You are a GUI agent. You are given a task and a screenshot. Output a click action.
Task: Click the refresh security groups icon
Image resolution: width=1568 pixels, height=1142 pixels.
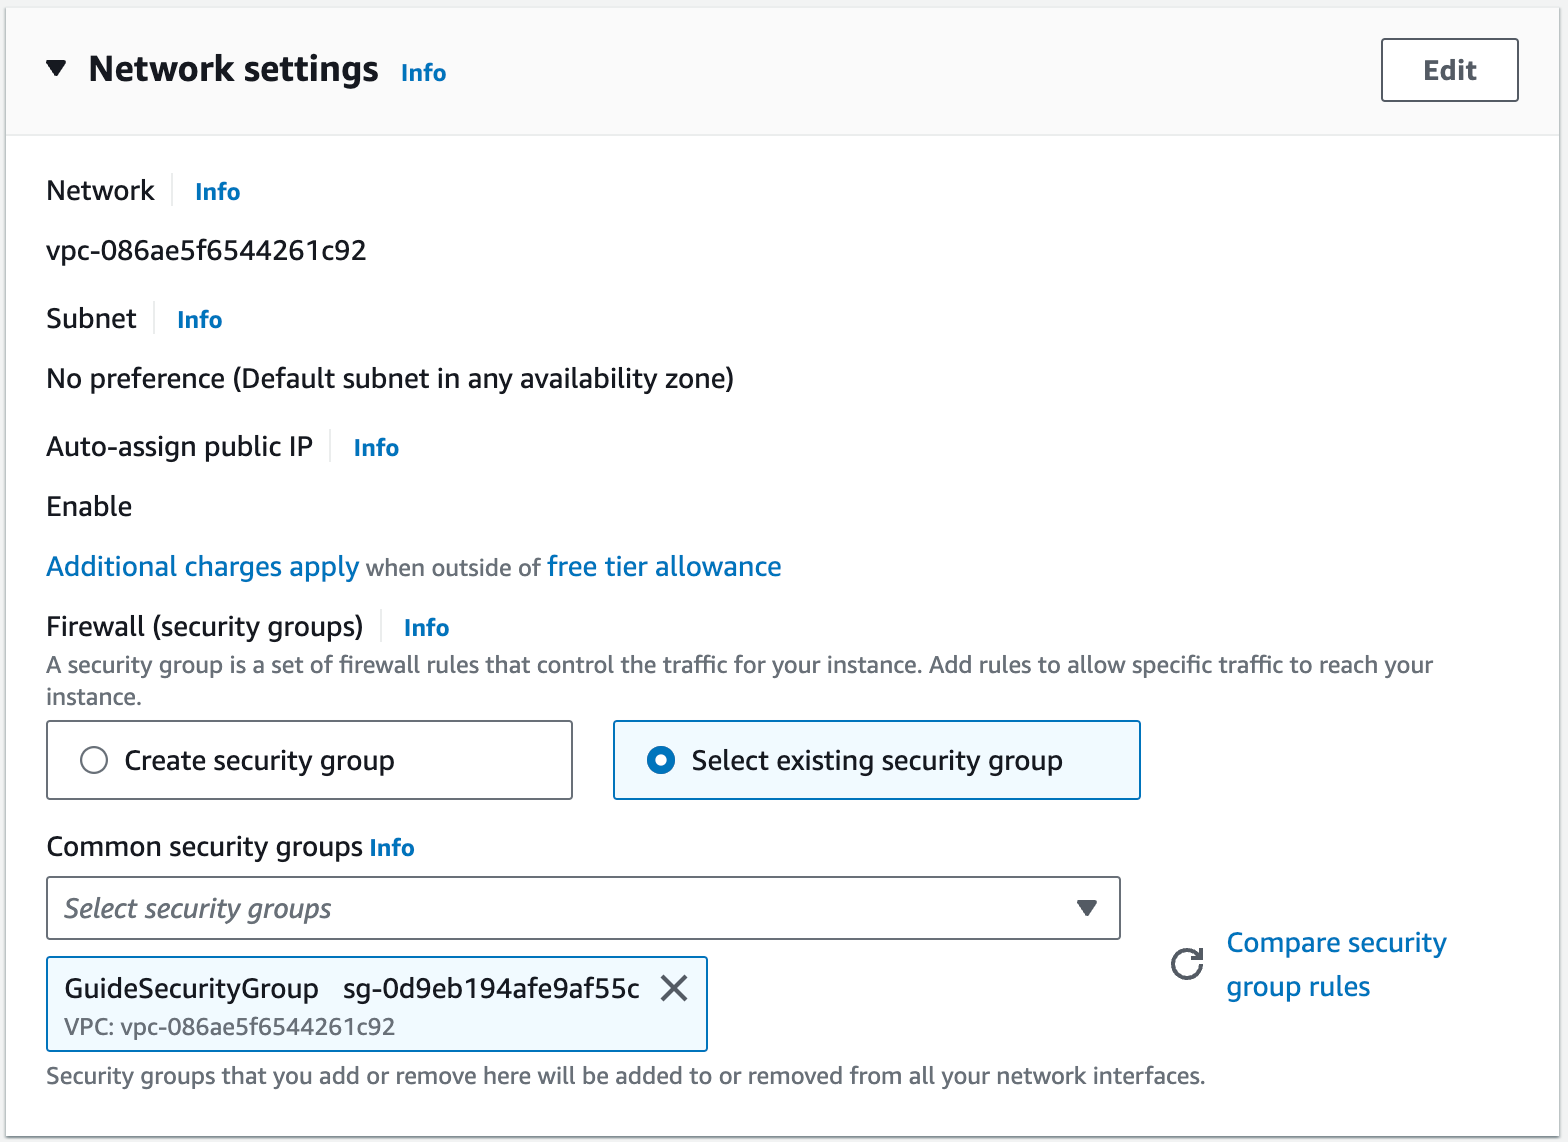pos(1187,964)
